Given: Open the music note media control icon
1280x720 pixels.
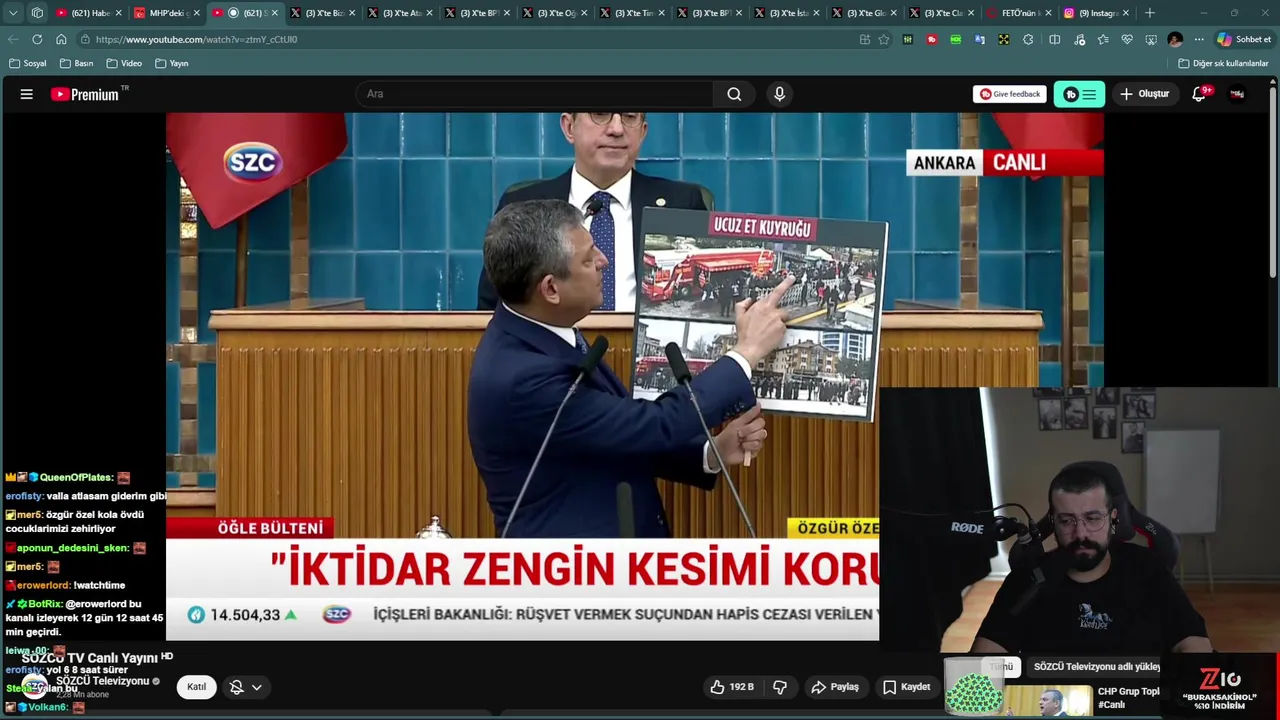Looking at the screenshot, I should 1079,39.
